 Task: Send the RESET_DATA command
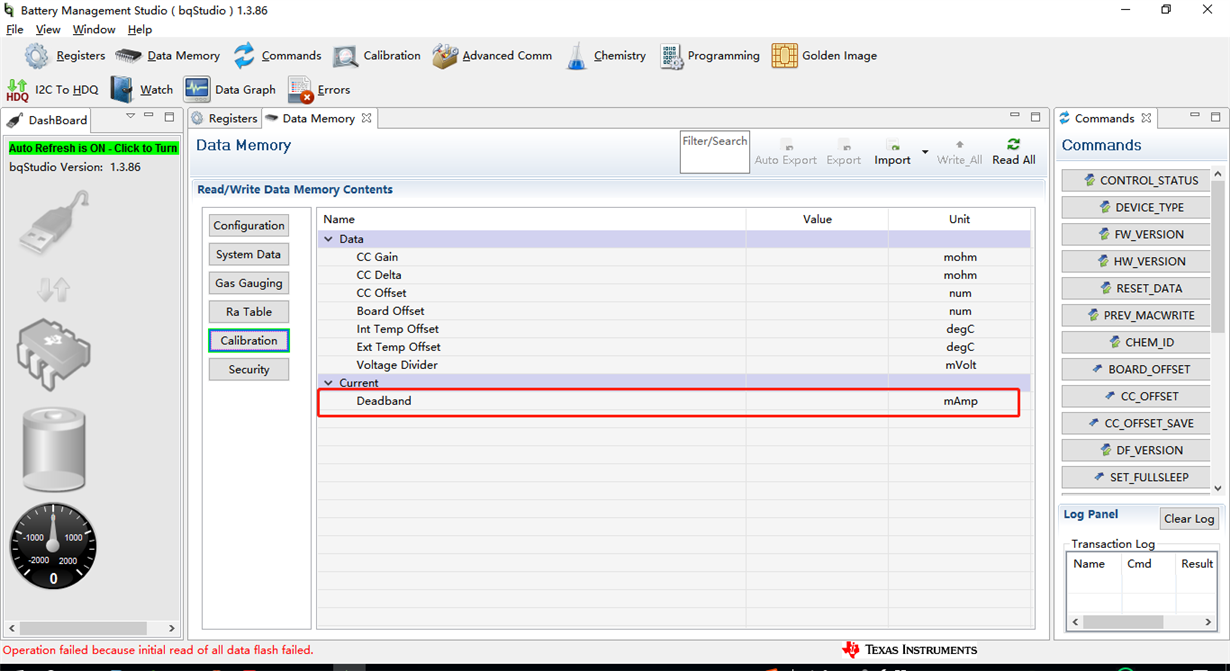point(1135,289)
